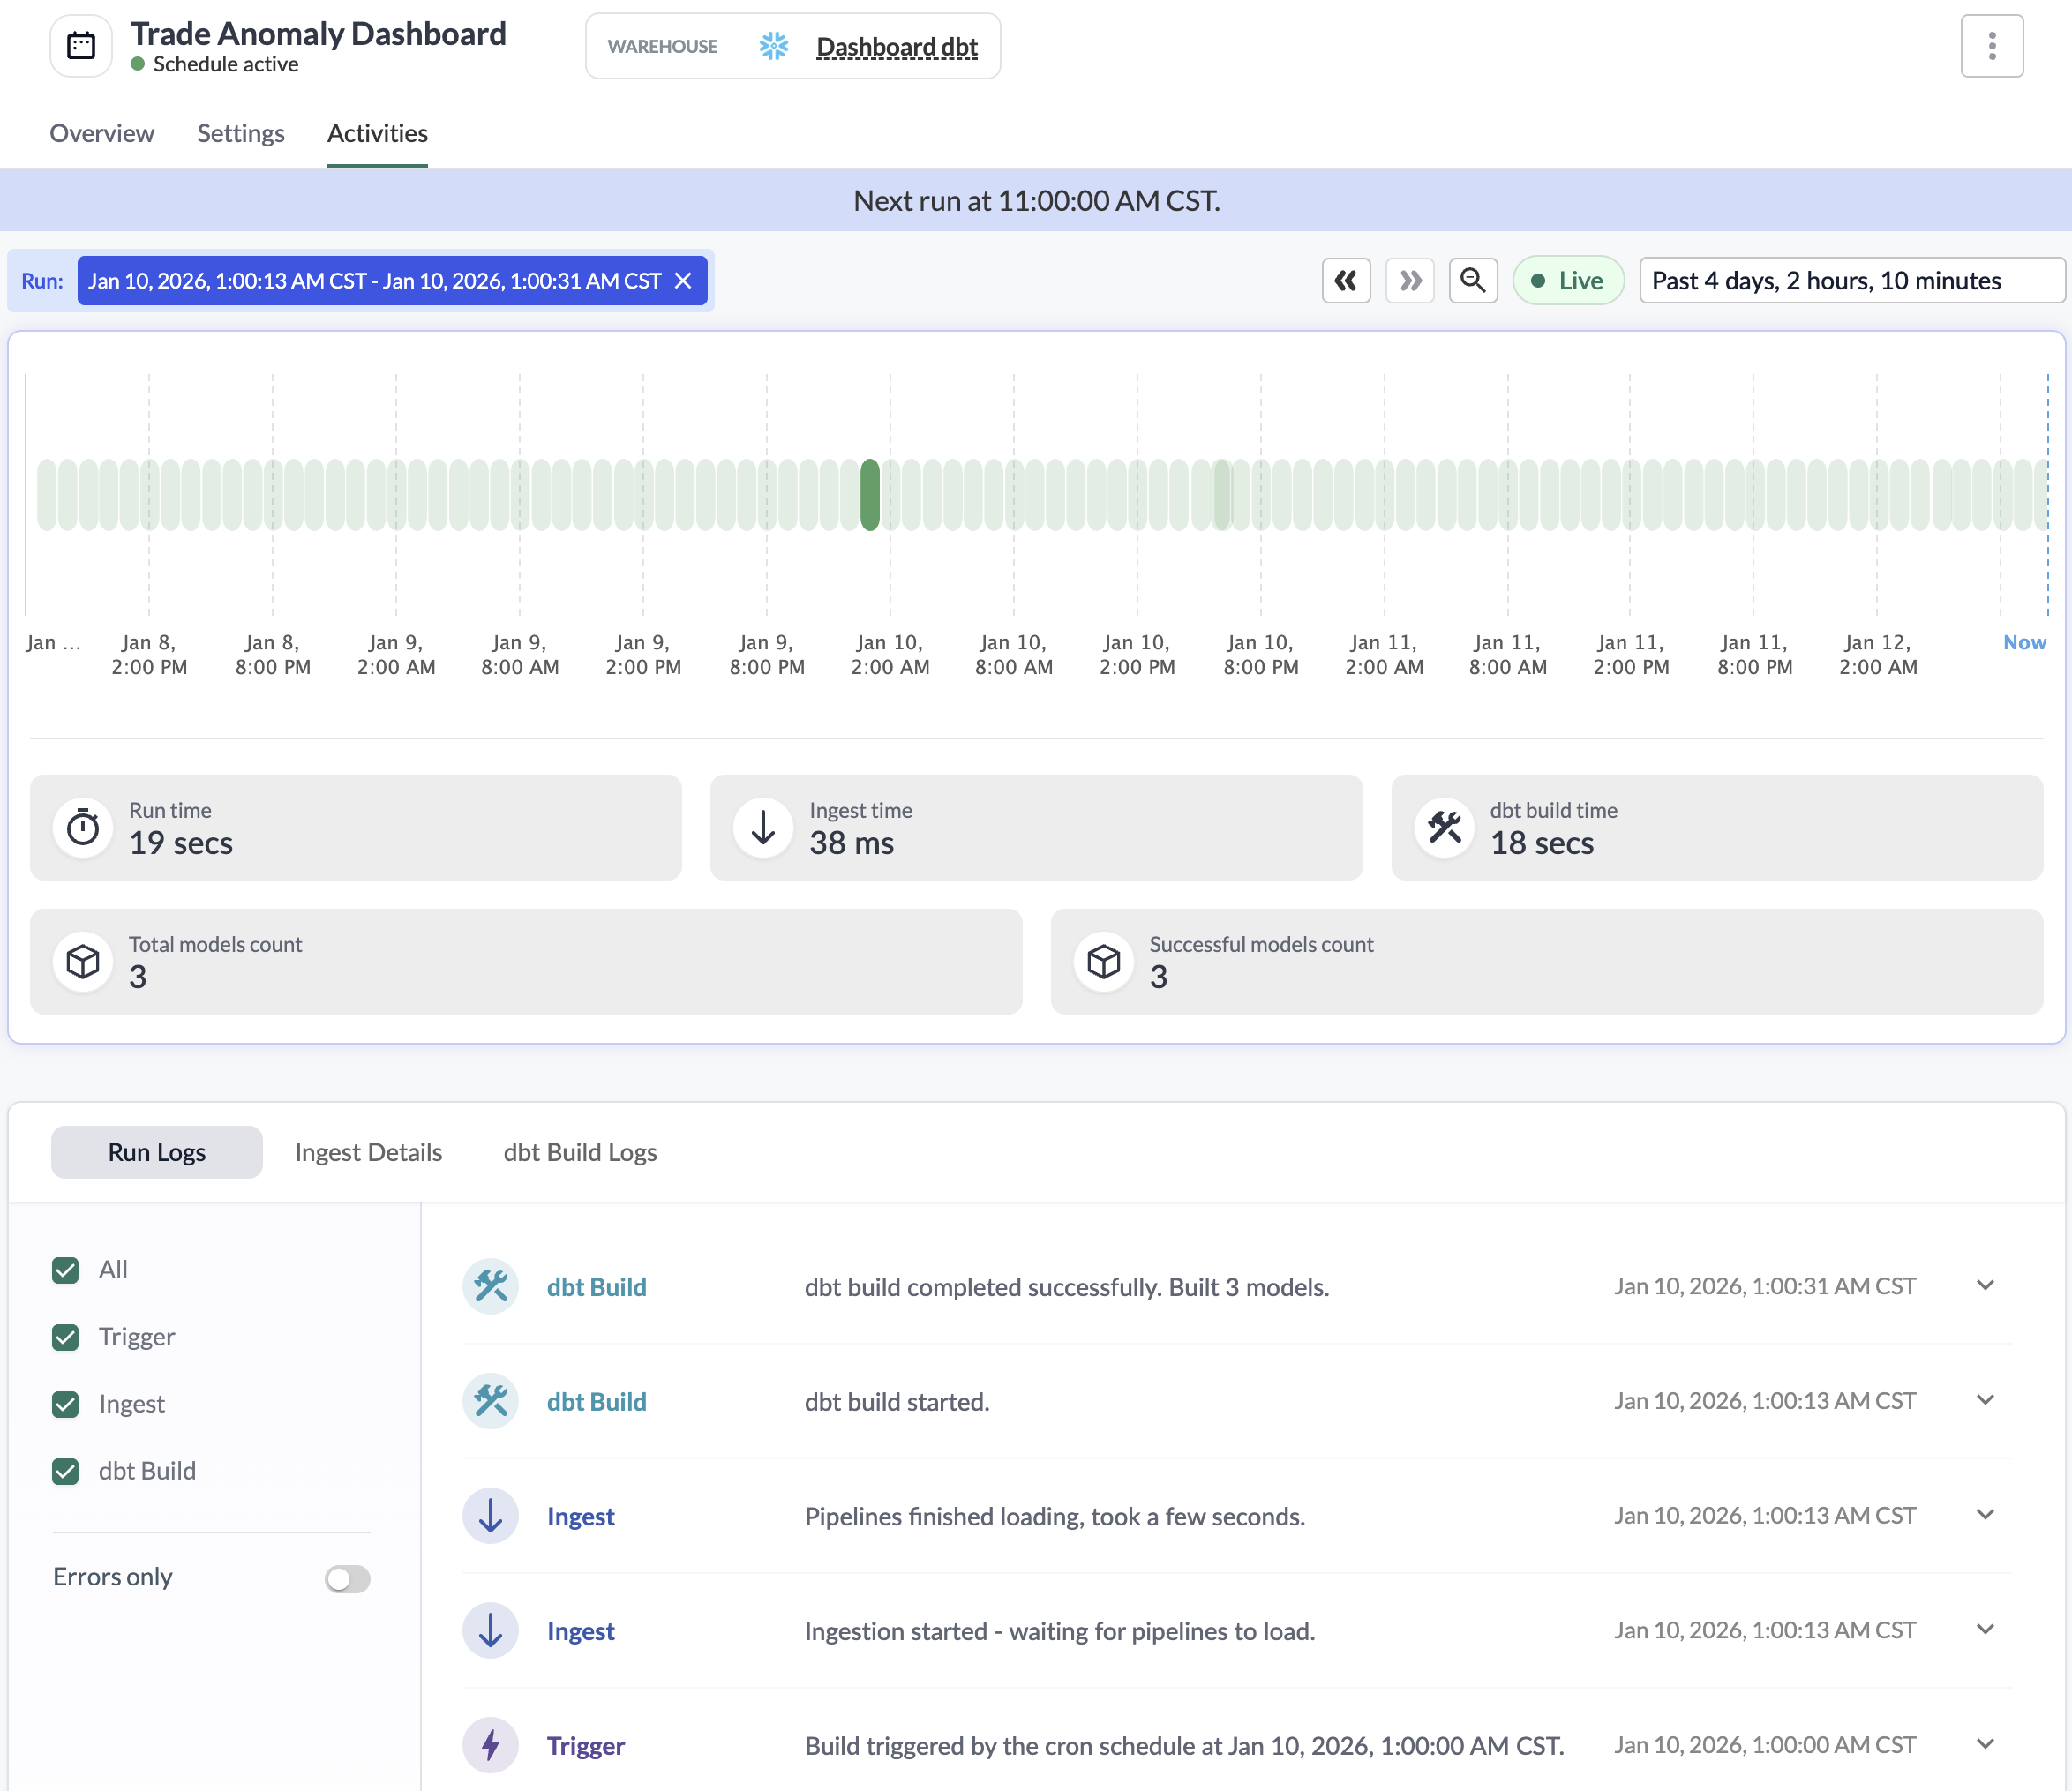Open the Dashboard dbt warehouse link
Image resolution: width=2072 pixels, height=1791 pixels.
(896, 47)
